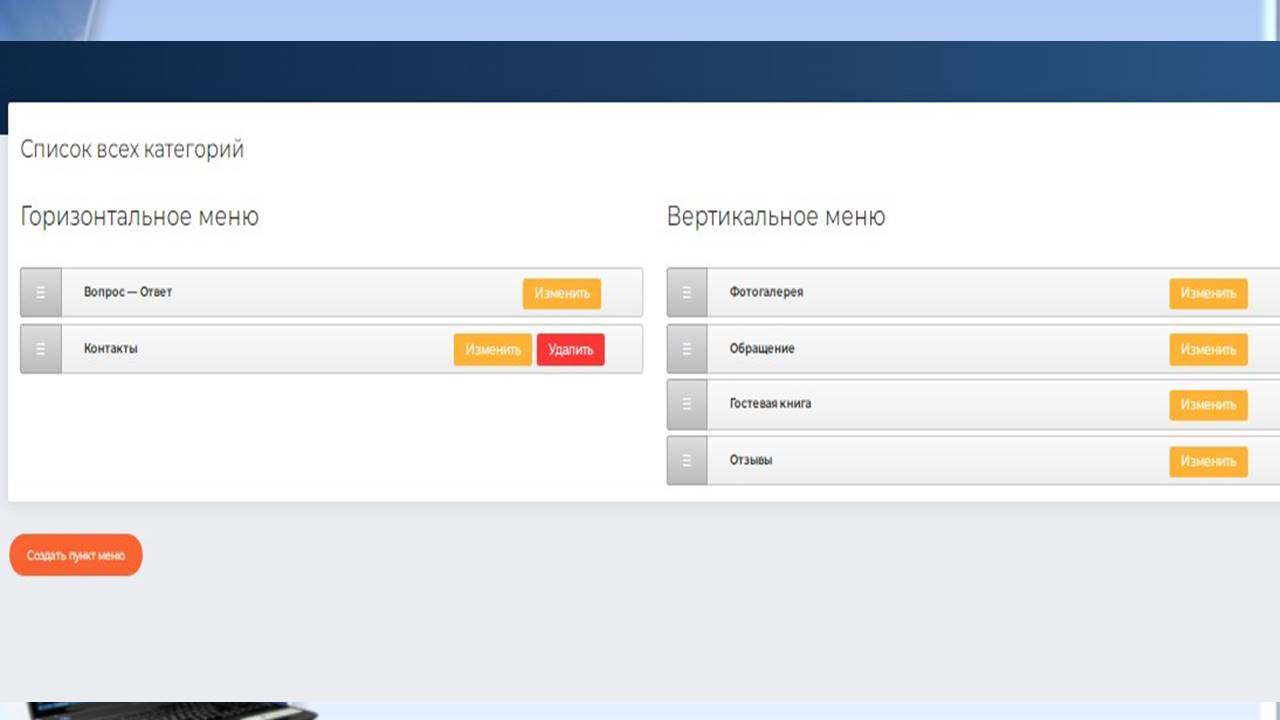1280x720 pixels.
Task: Click the drag handle icon for Отзывы
Action: 687,461
